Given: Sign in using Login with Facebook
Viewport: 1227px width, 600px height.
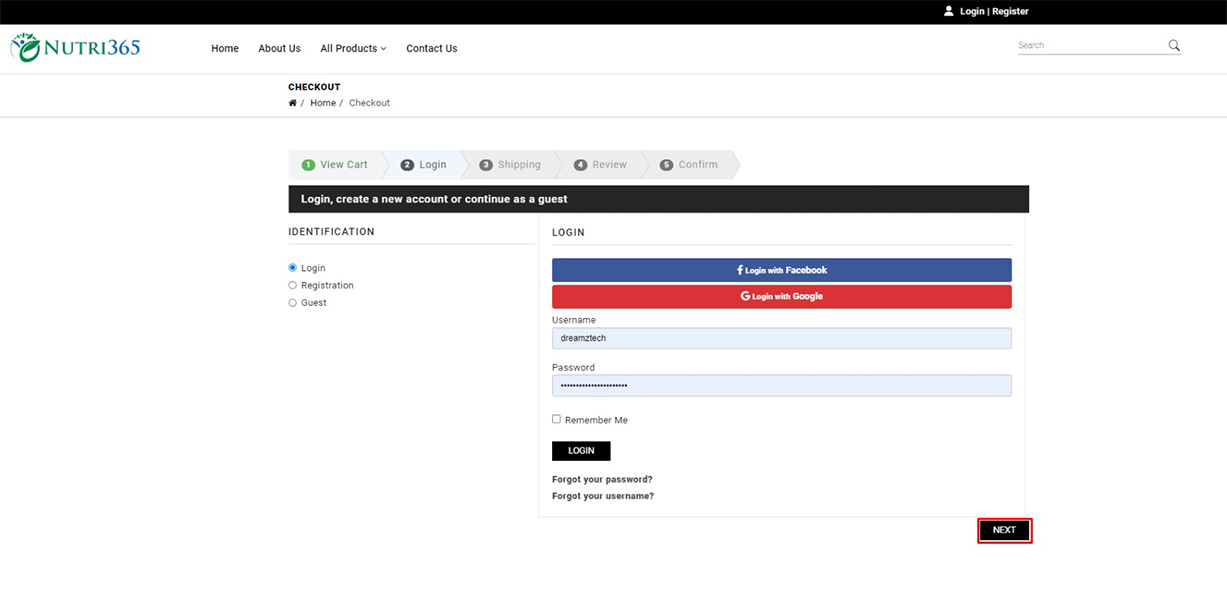Looking at the screenshot, I should tap(781, 270).
